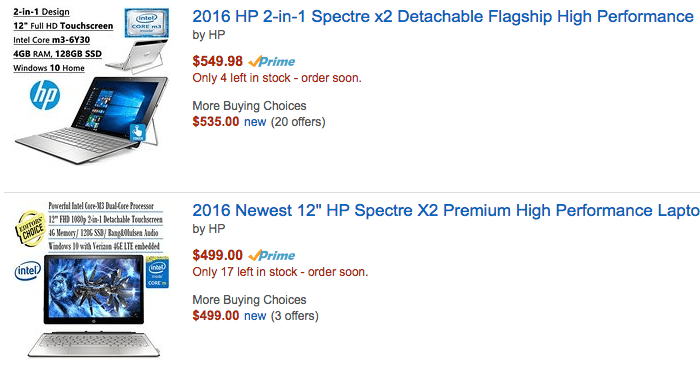View the (20 offers) for the first laptop
The image size is (700, 386).
(298, 122)
